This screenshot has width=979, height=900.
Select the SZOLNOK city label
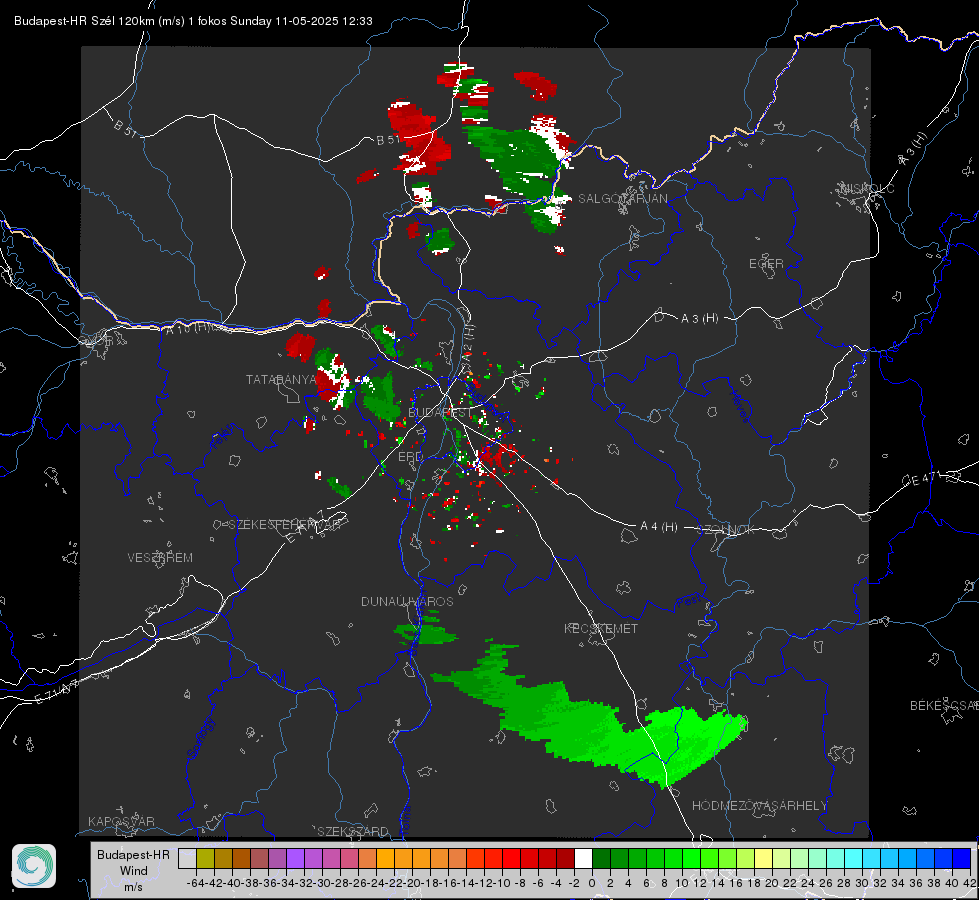(x=726, y=530)
